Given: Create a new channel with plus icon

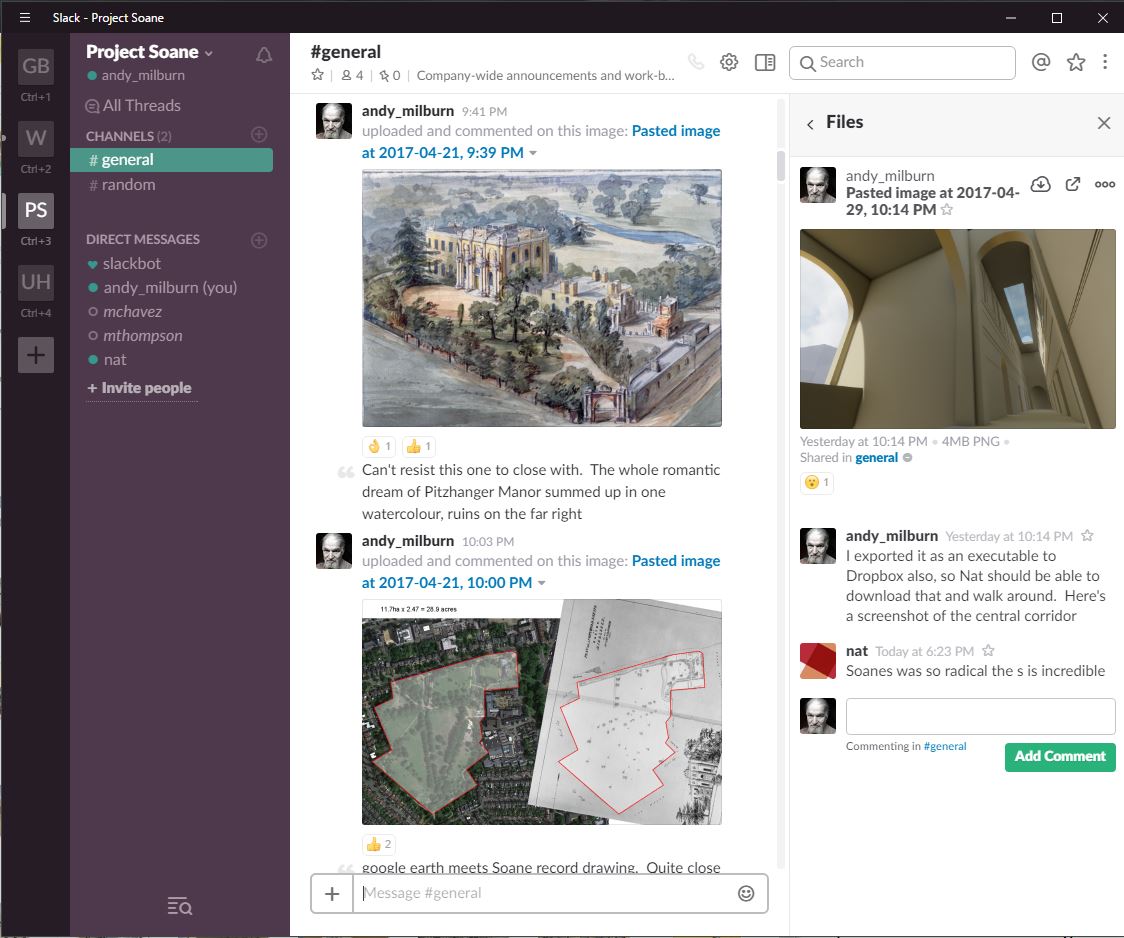Looking at the screenshot, I should coord(259,135).
